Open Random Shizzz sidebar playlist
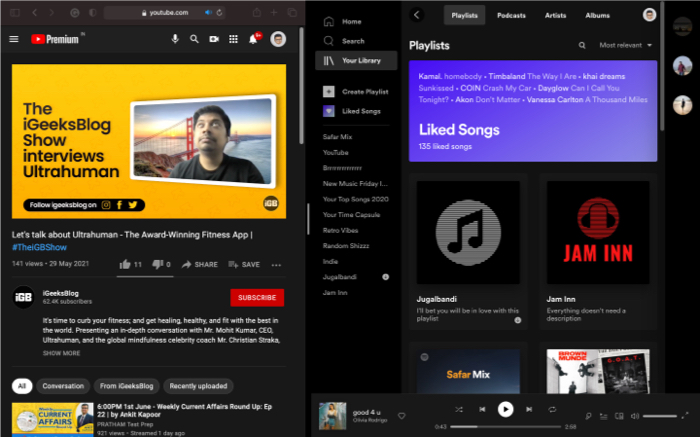Screen dimensions: 700x437 346,246
